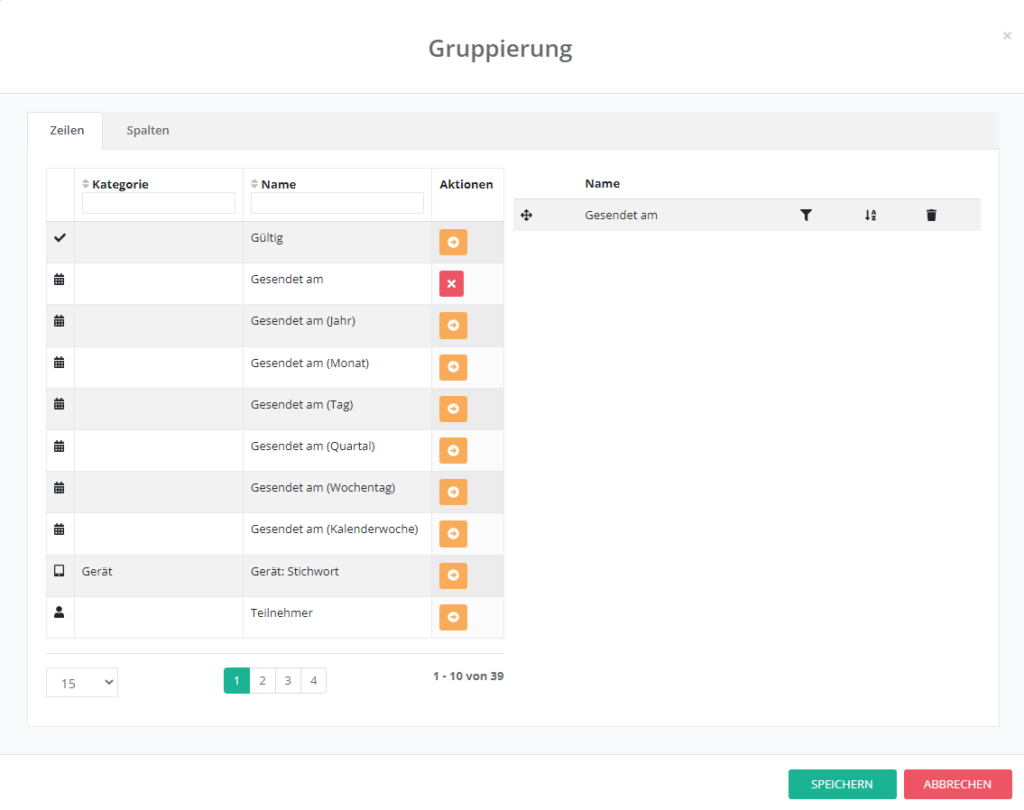This screenshot has width=1024, height=810.
Task: Click the Kategorie filter input field
Action: 158,203
